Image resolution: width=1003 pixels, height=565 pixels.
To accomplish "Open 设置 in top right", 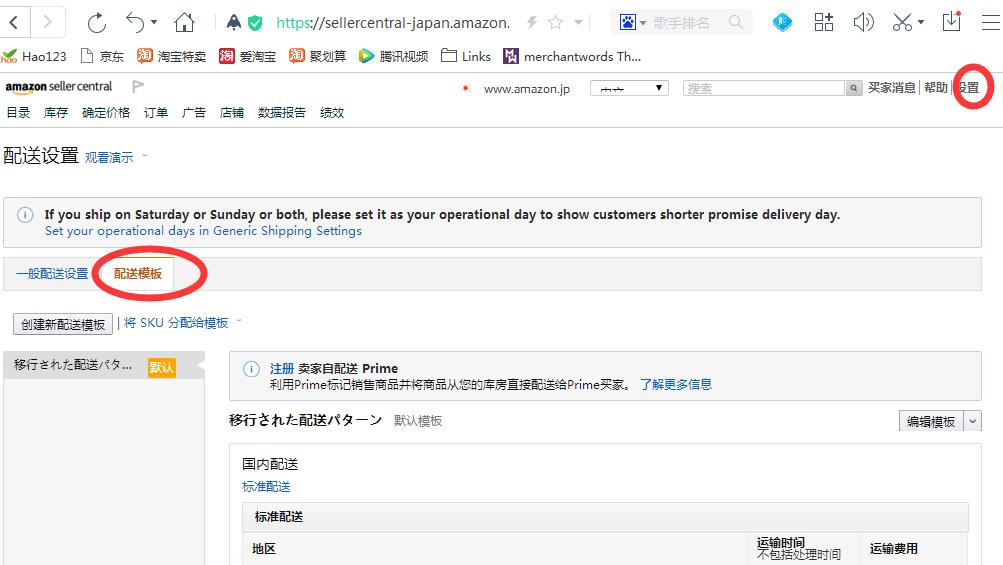I will [x=968, y=88].
